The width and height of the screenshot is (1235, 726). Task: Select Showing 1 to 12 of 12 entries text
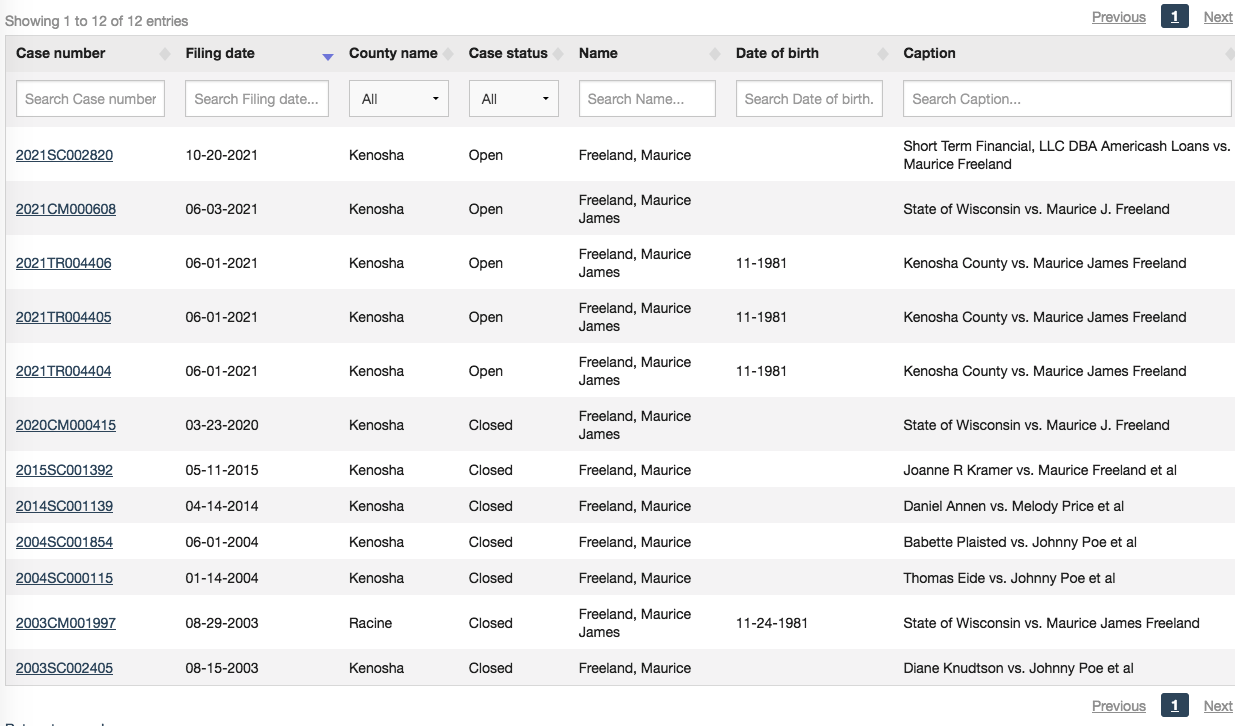tap(96, 21)
